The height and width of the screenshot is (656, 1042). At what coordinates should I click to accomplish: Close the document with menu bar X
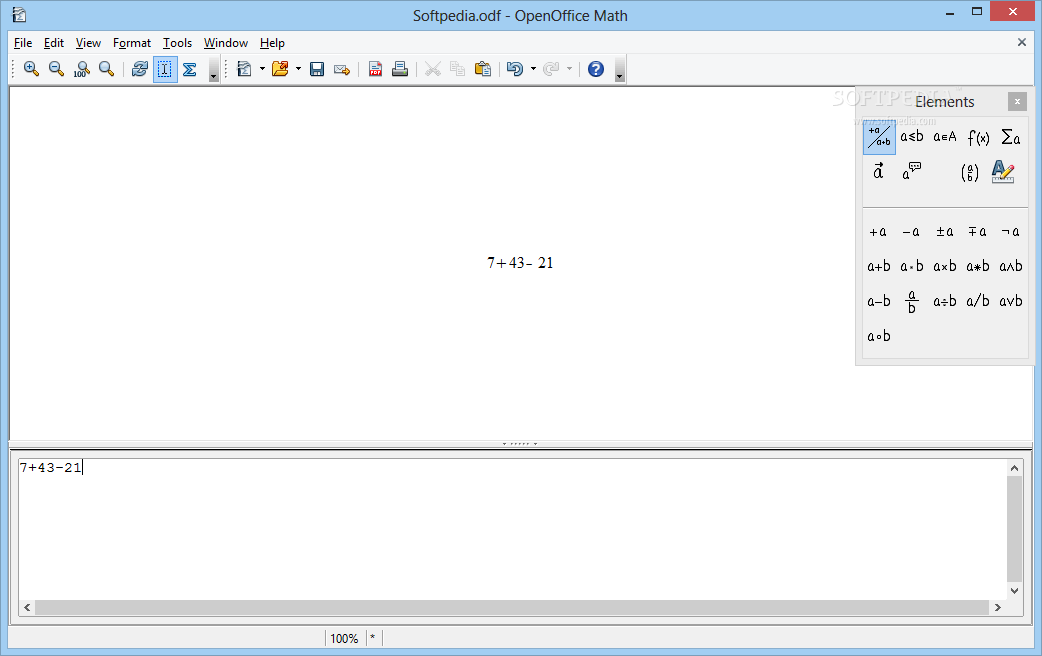click(x=1022, y=43)
